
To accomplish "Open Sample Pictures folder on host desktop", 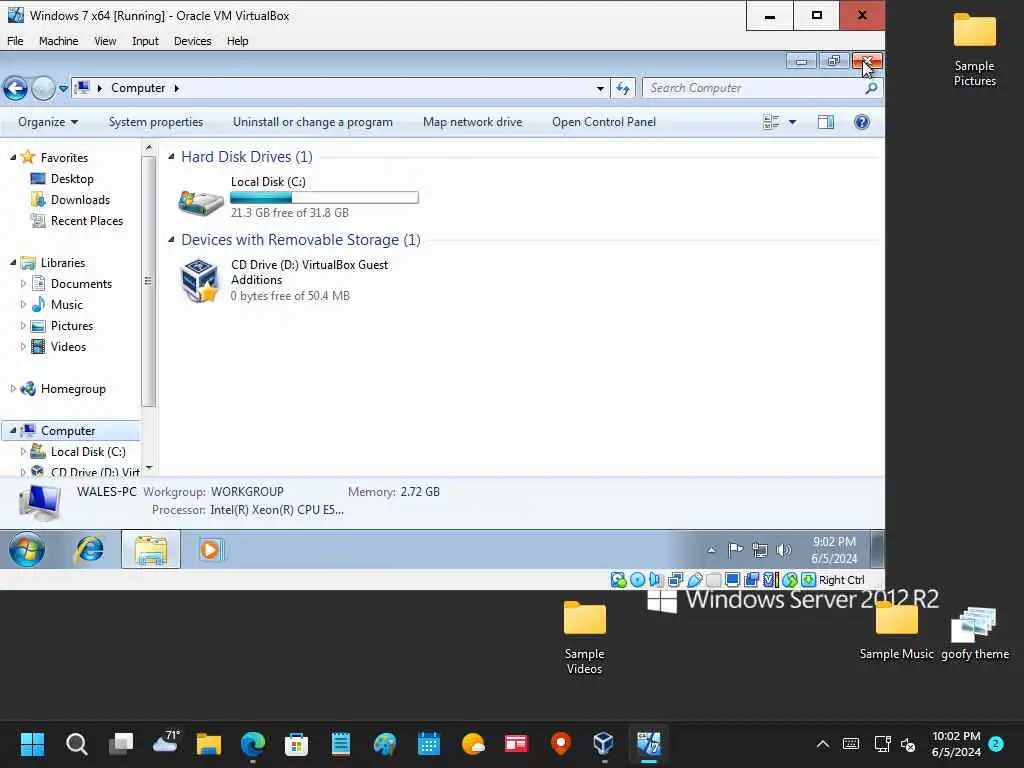I will pos(974,50).
